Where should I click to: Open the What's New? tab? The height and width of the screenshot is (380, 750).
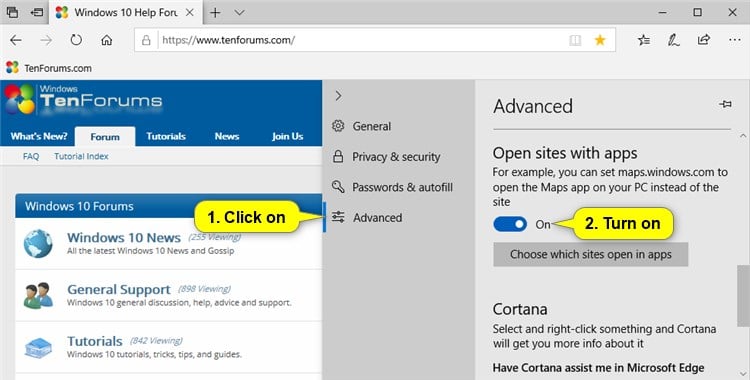[39, 136]
